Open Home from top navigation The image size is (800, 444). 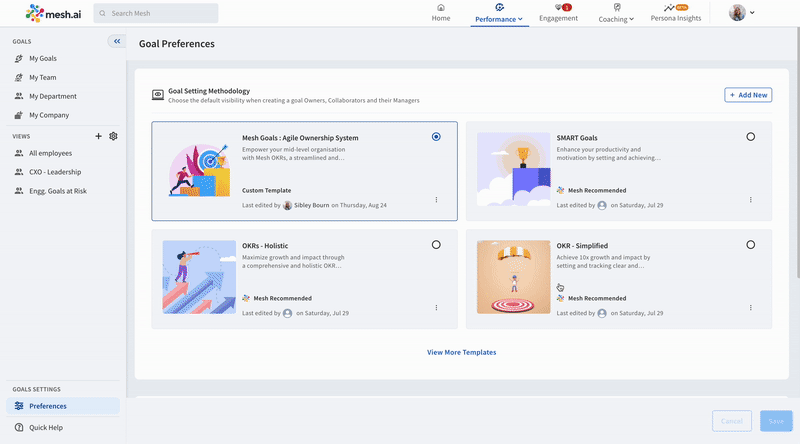pyautogui.click(x=441, y=13)
